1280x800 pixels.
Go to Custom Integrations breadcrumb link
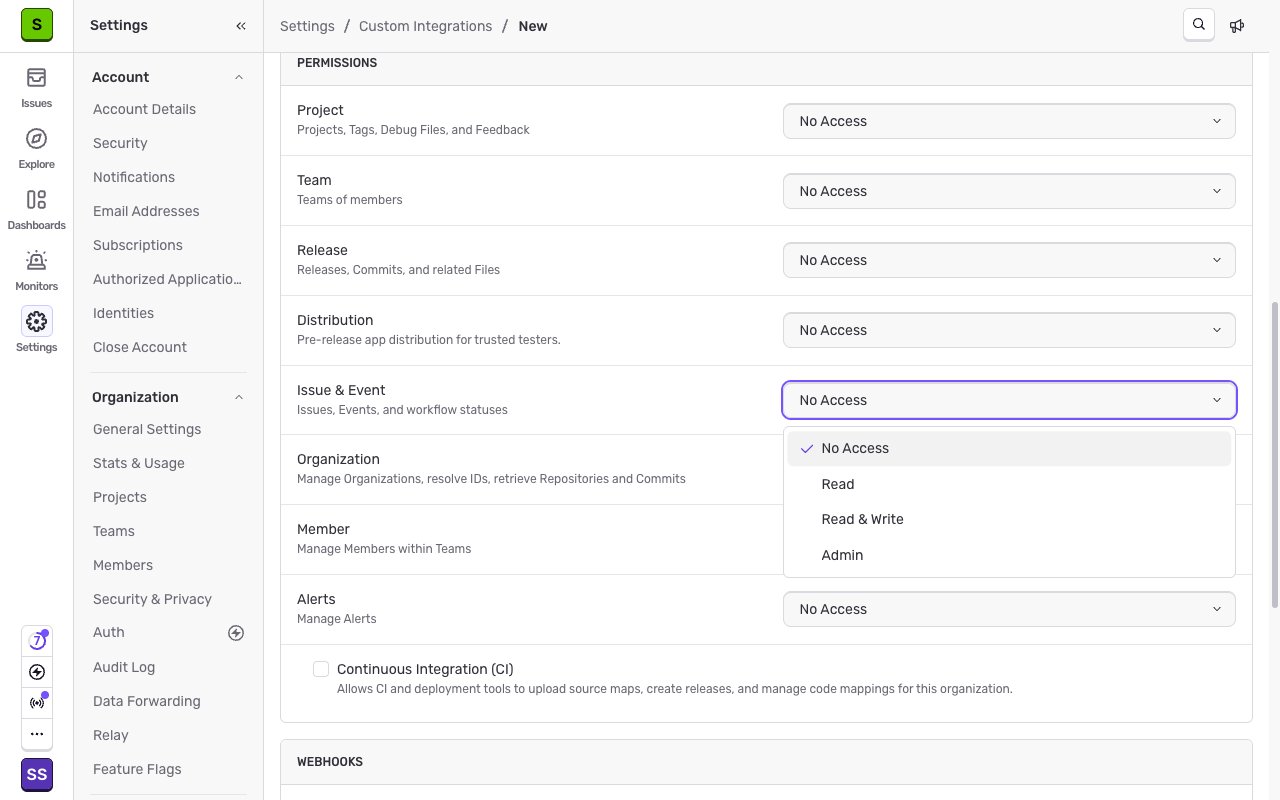pyautogui.click(x=425, y=26)
